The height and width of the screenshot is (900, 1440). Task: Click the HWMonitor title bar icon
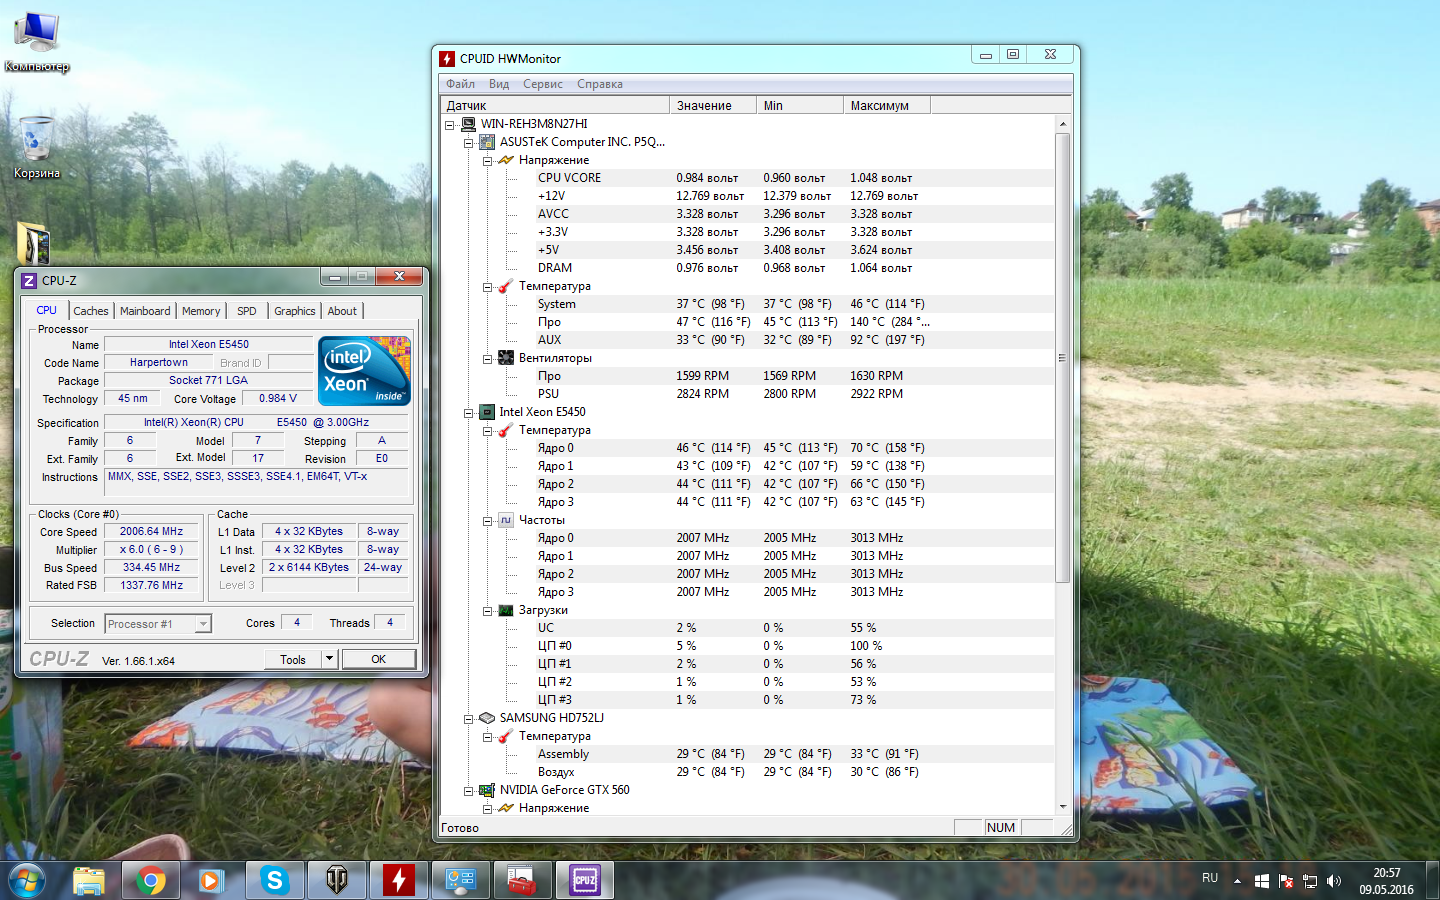(447, 59)
